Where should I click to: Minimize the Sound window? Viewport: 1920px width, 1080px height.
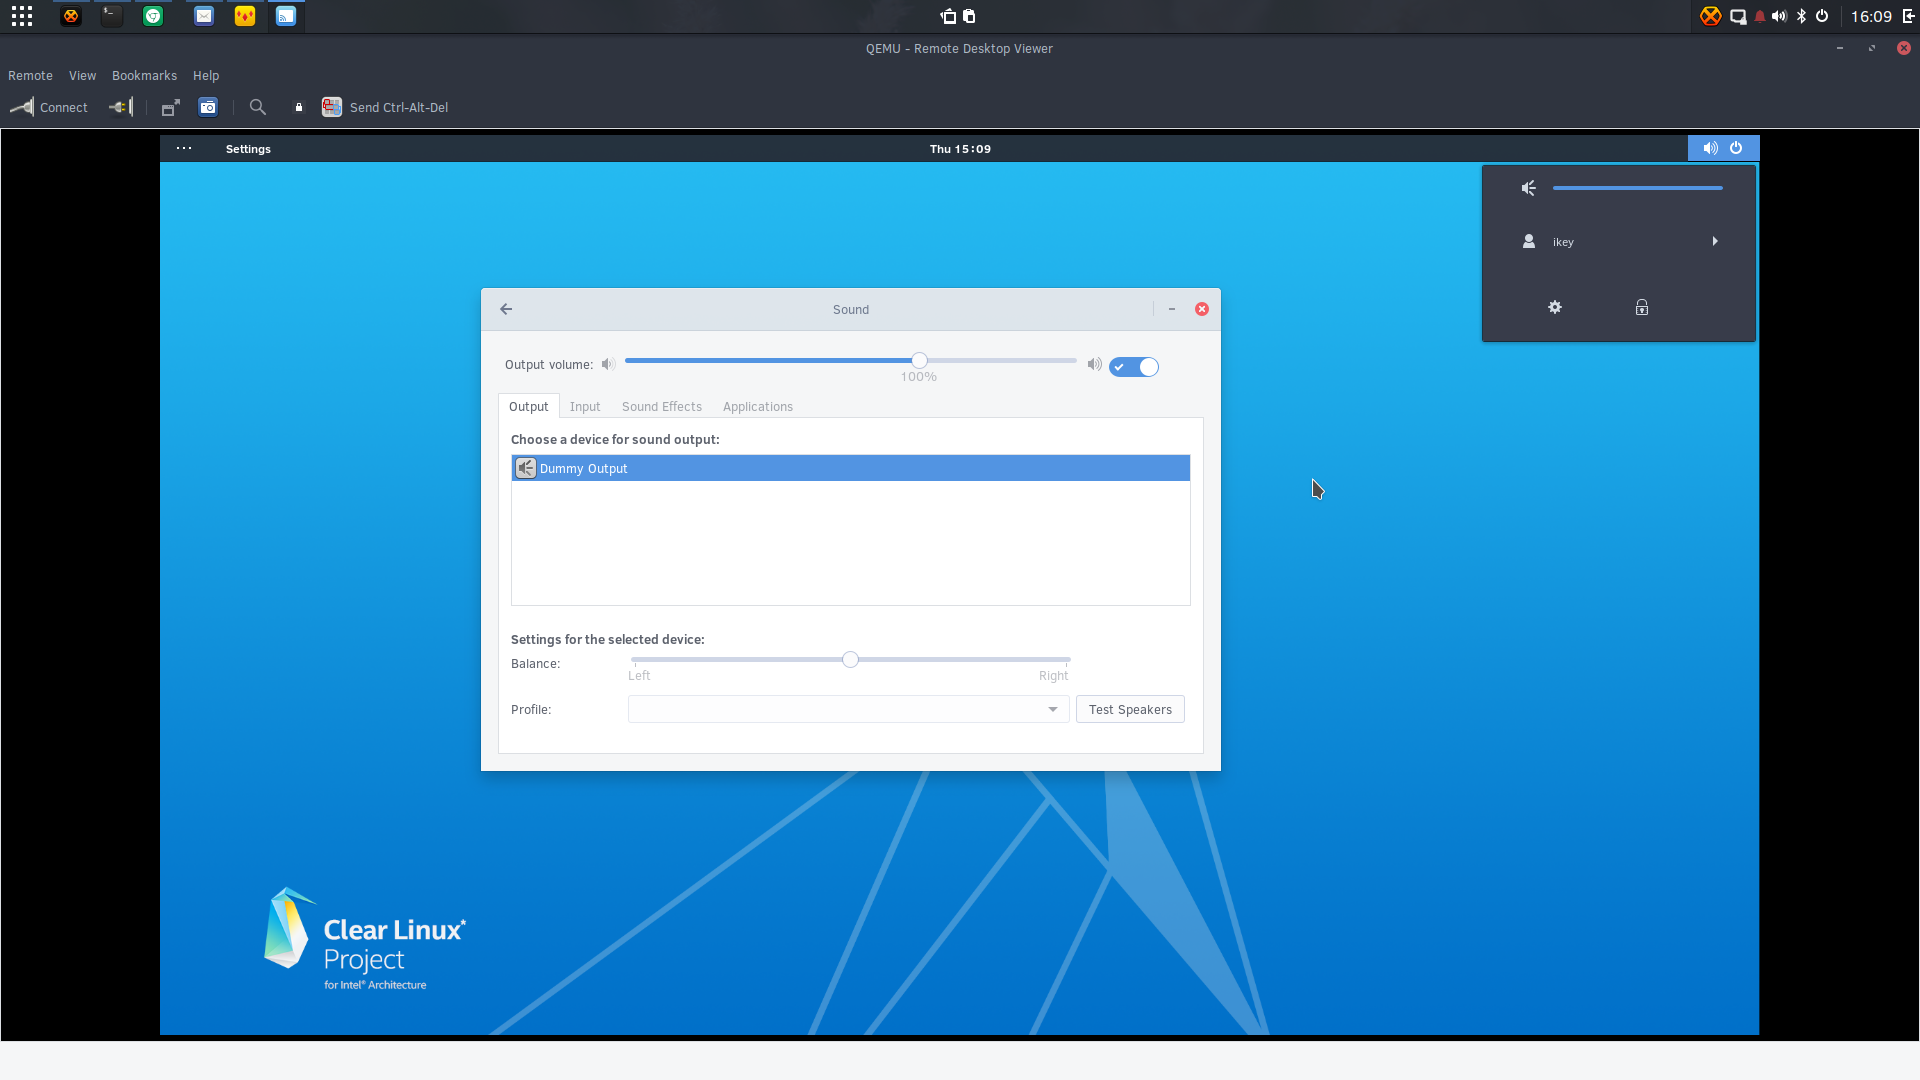pos(1172,309)
